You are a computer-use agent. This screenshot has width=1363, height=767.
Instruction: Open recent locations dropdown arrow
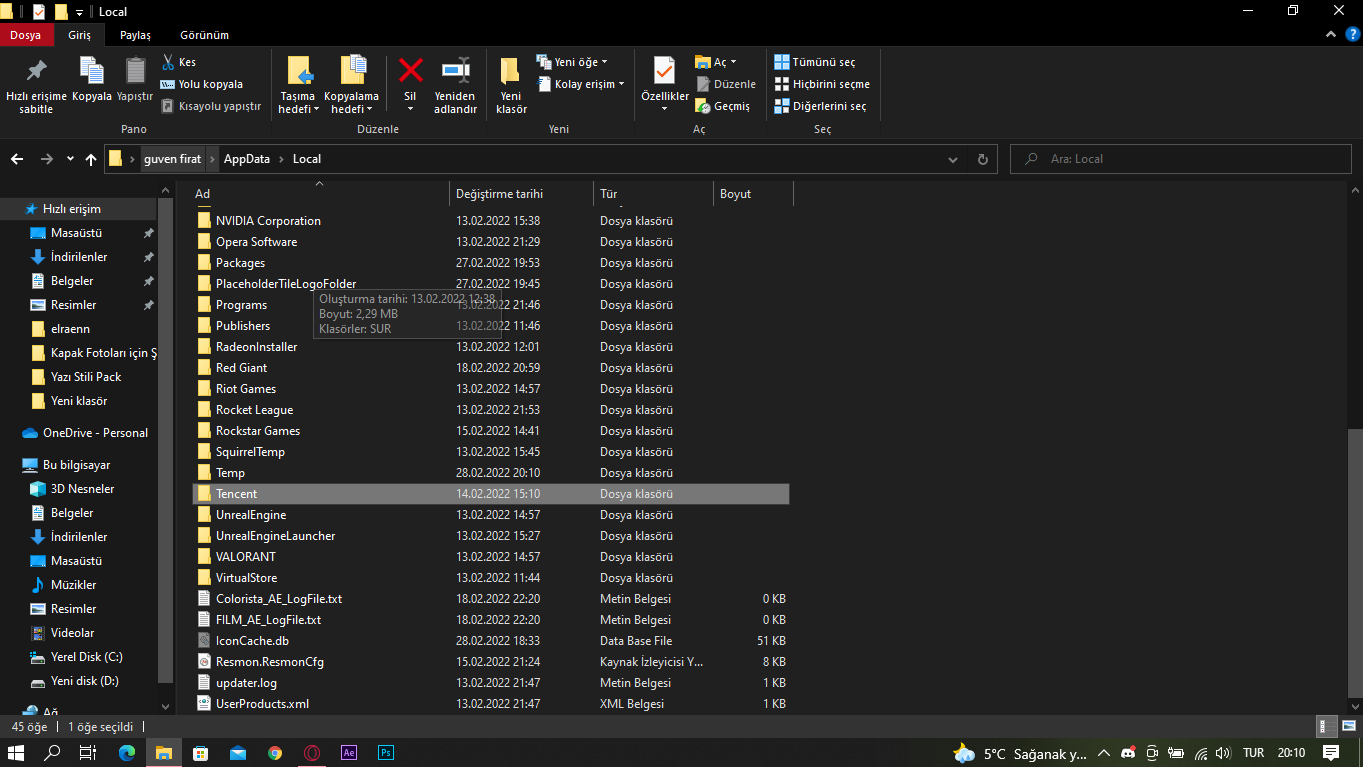coord(70,159)
